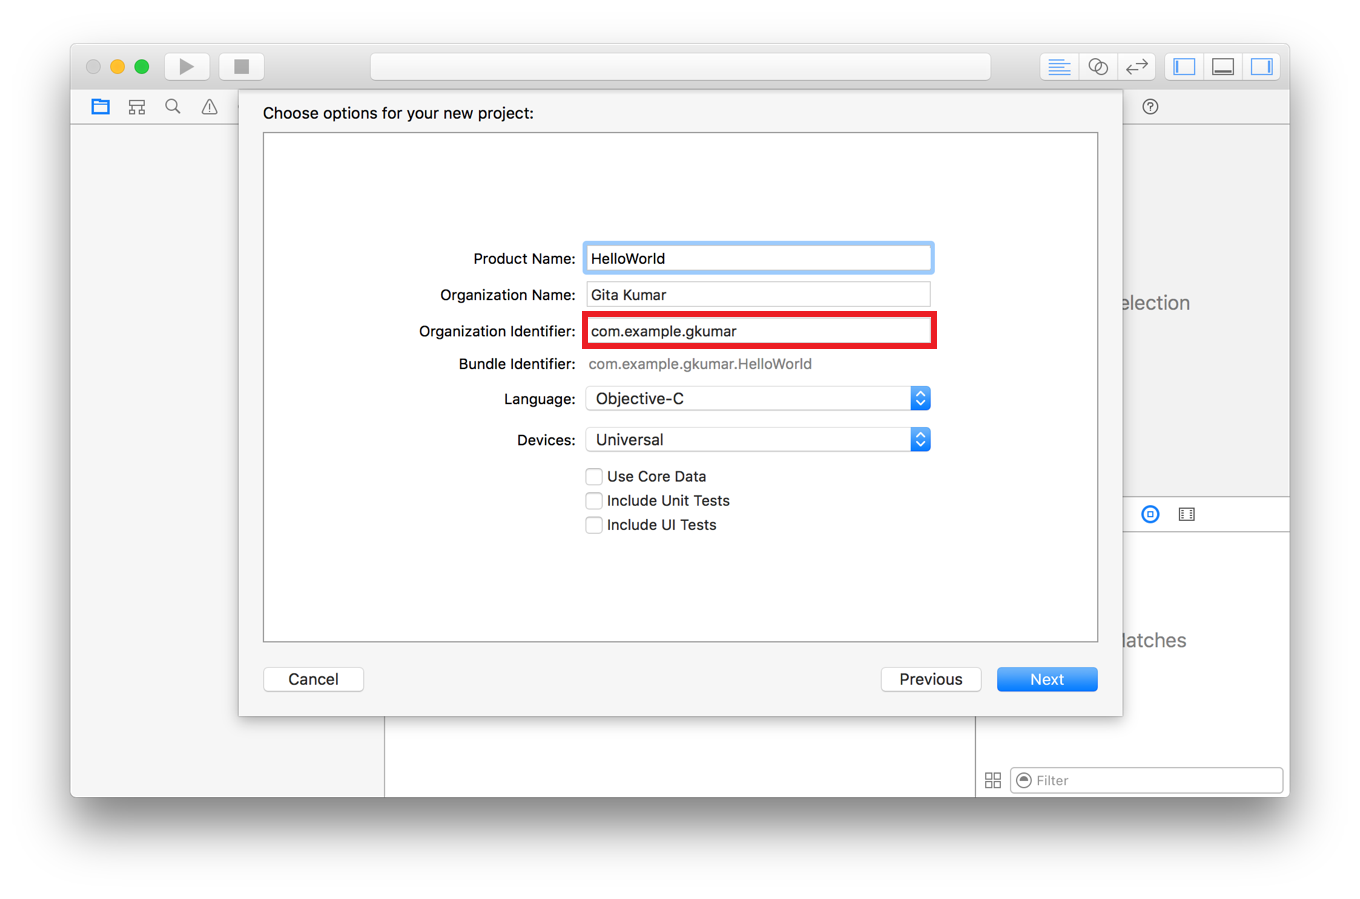
Task: Go back with the Previous button
Action: (930, 679)
